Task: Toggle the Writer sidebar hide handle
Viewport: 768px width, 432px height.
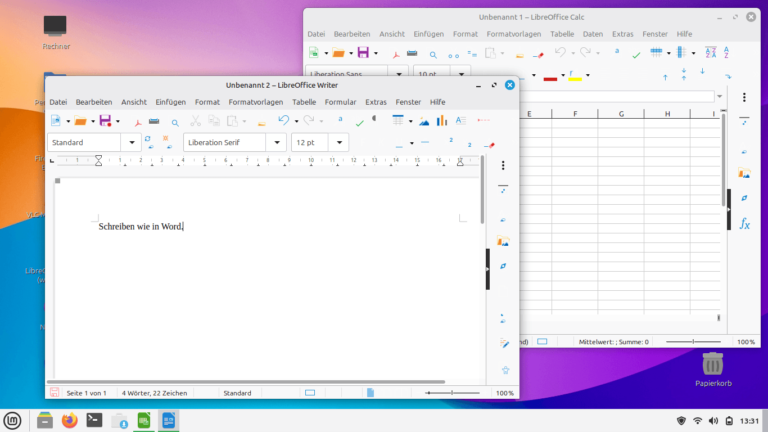Action: pos(487,270)
